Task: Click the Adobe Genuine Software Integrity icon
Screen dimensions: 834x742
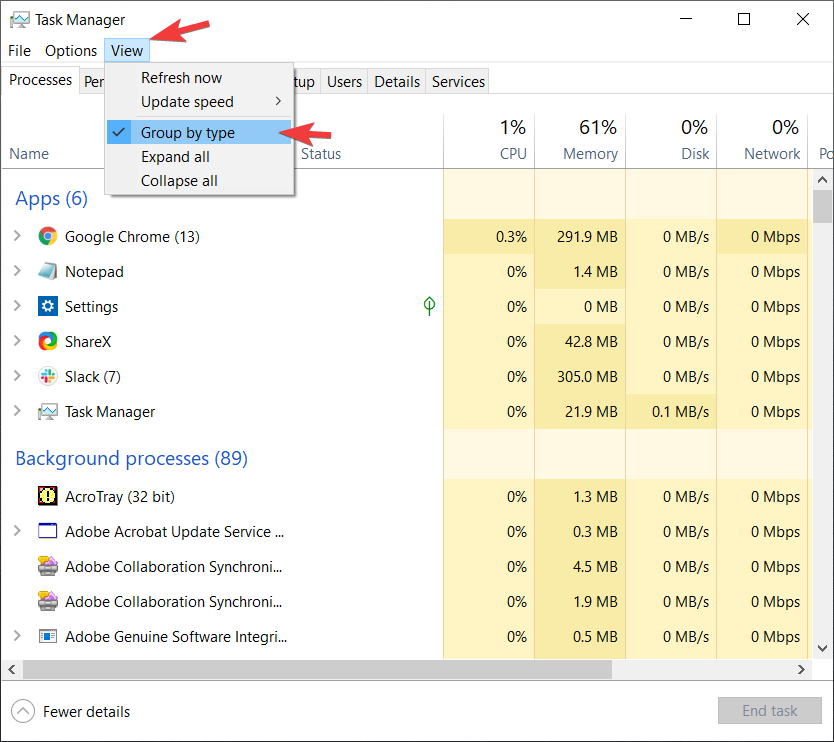Action: pyautogui.click(x=47, y=636)
